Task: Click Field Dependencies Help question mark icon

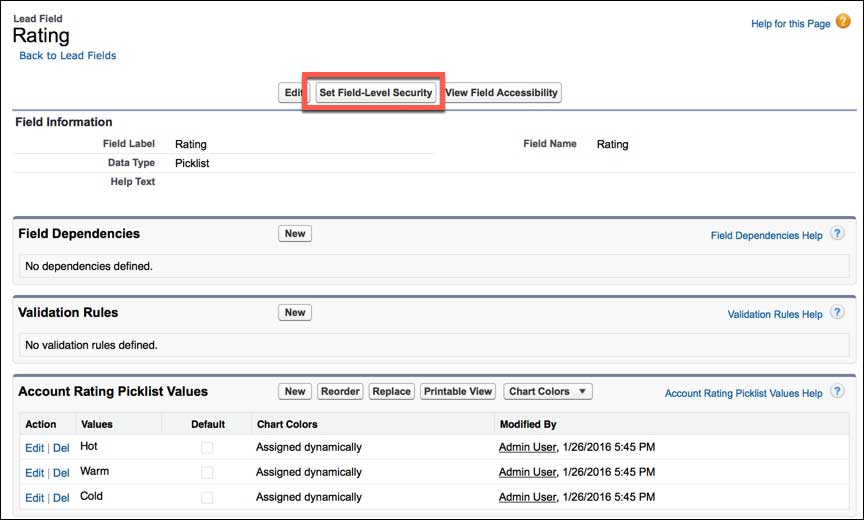Action: (837, 235)
